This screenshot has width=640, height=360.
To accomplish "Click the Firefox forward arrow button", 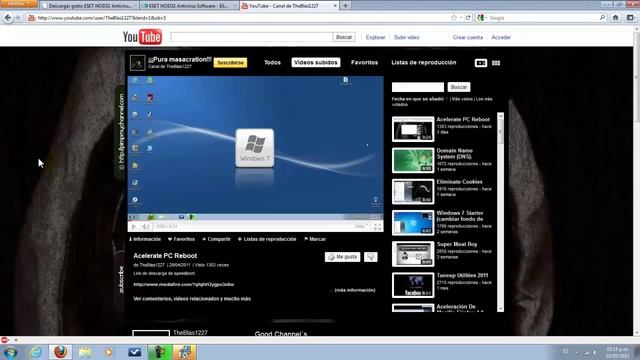I will (18, 18).
